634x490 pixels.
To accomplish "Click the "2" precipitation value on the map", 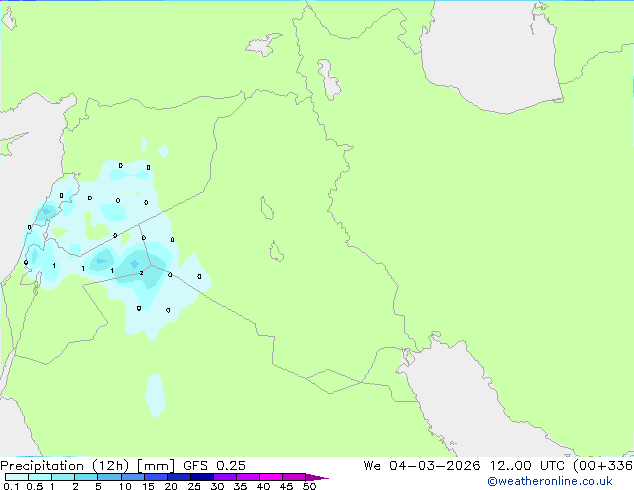I will coord(141,273).
